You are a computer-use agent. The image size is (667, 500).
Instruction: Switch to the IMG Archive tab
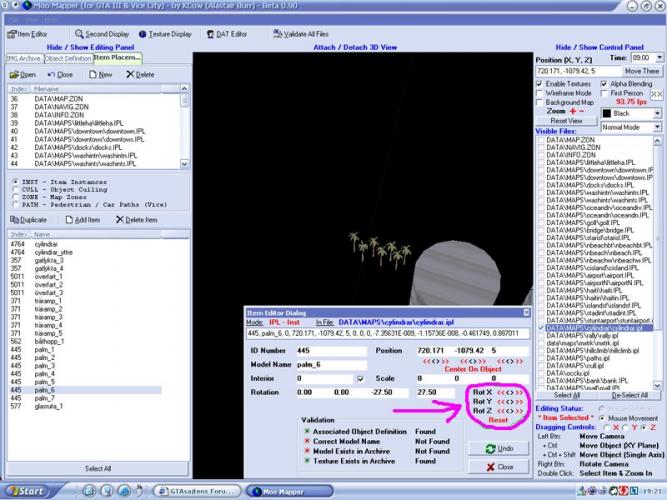23,58
